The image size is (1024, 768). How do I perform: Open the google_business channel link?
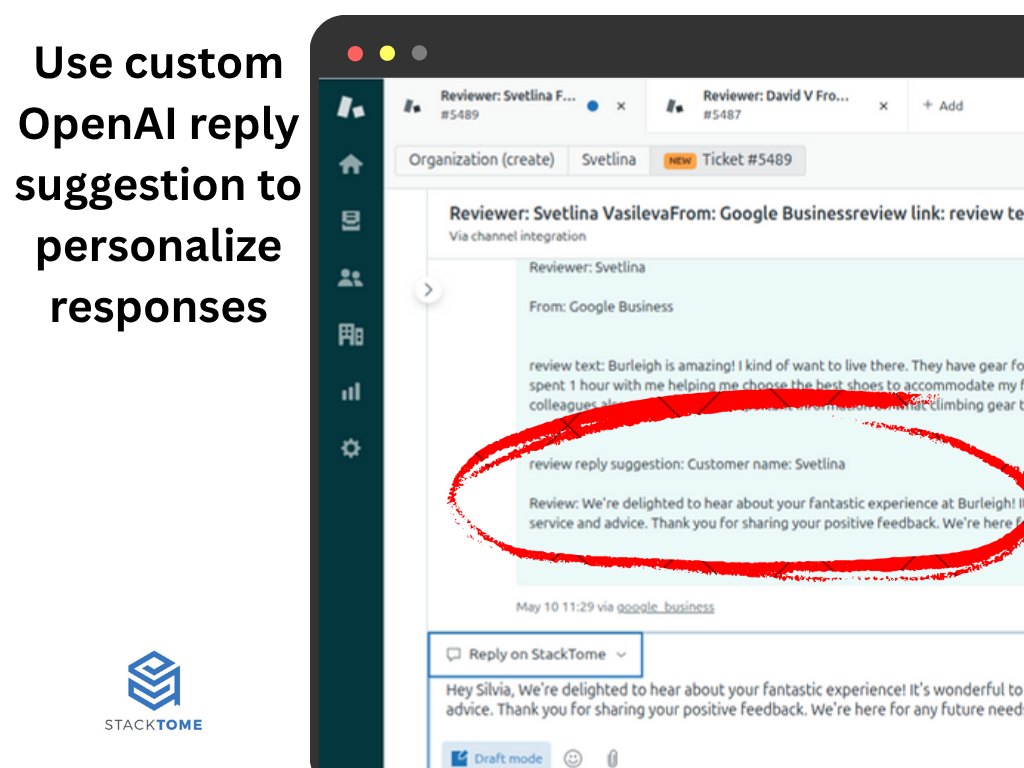665,607
